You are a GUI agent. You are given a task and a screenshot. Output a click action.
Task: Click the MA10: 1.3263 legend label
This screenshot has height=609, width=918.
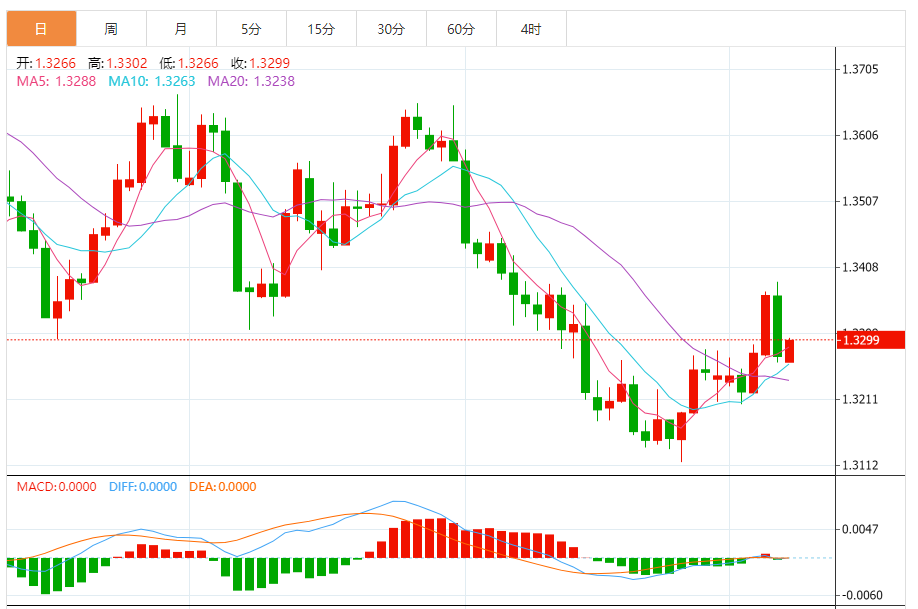click(x=152, y=81)
